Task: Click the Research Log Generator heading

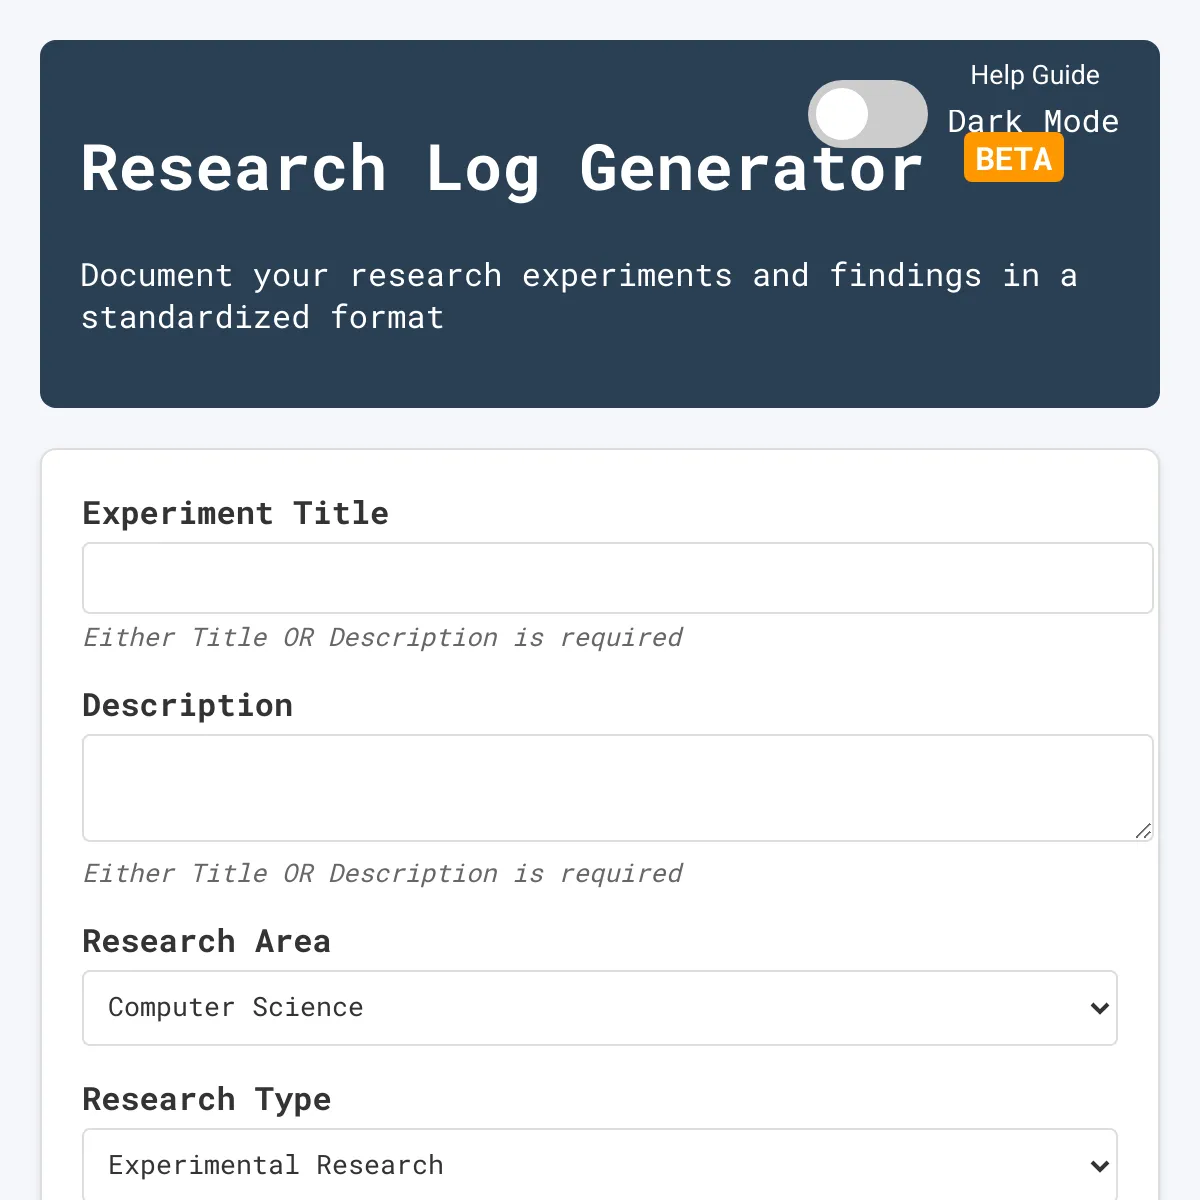Action: 500,168
